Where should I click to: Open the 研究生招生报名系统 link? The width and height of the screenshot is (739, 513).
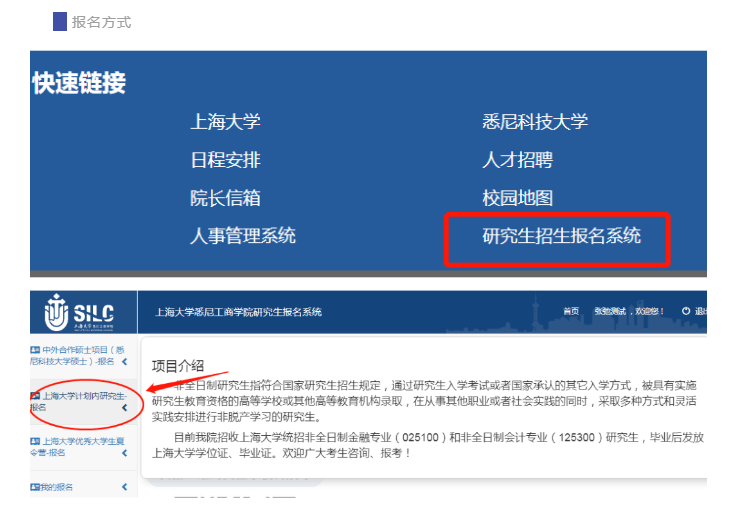click(x=561, y=236)
